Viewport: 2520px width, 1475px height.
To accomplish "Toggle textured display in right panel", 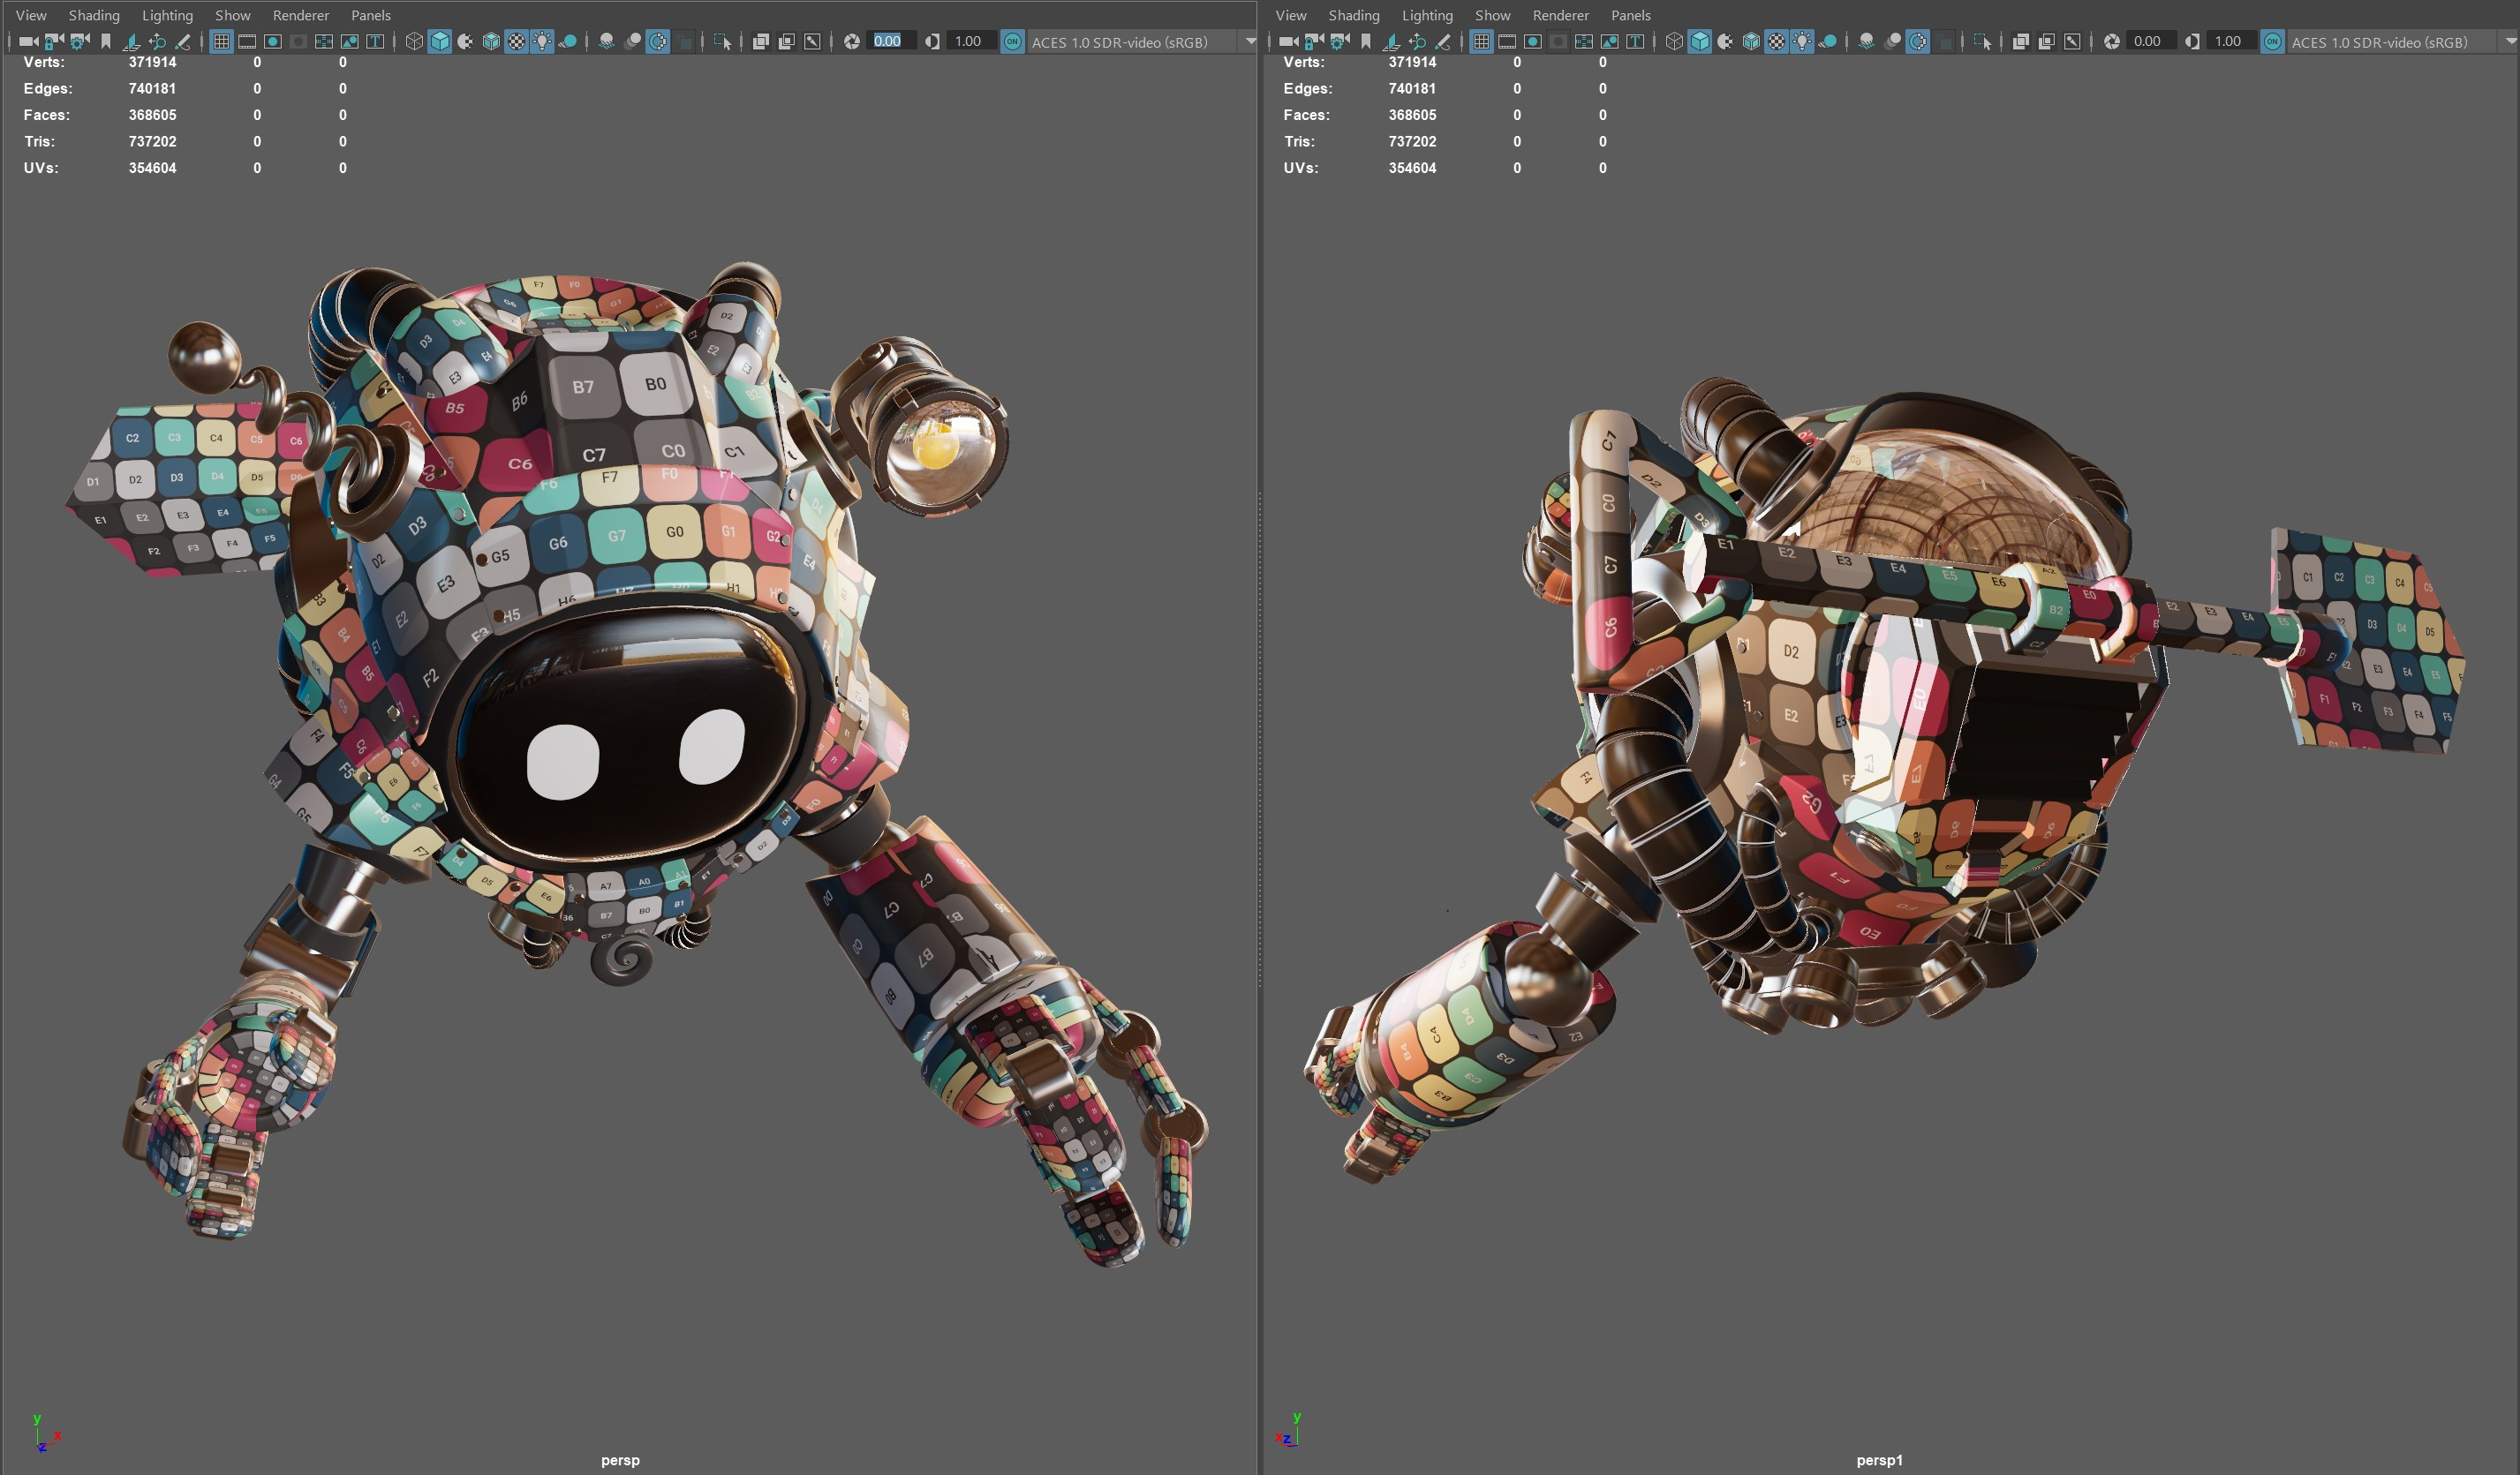I will [x=1776, y=41].
